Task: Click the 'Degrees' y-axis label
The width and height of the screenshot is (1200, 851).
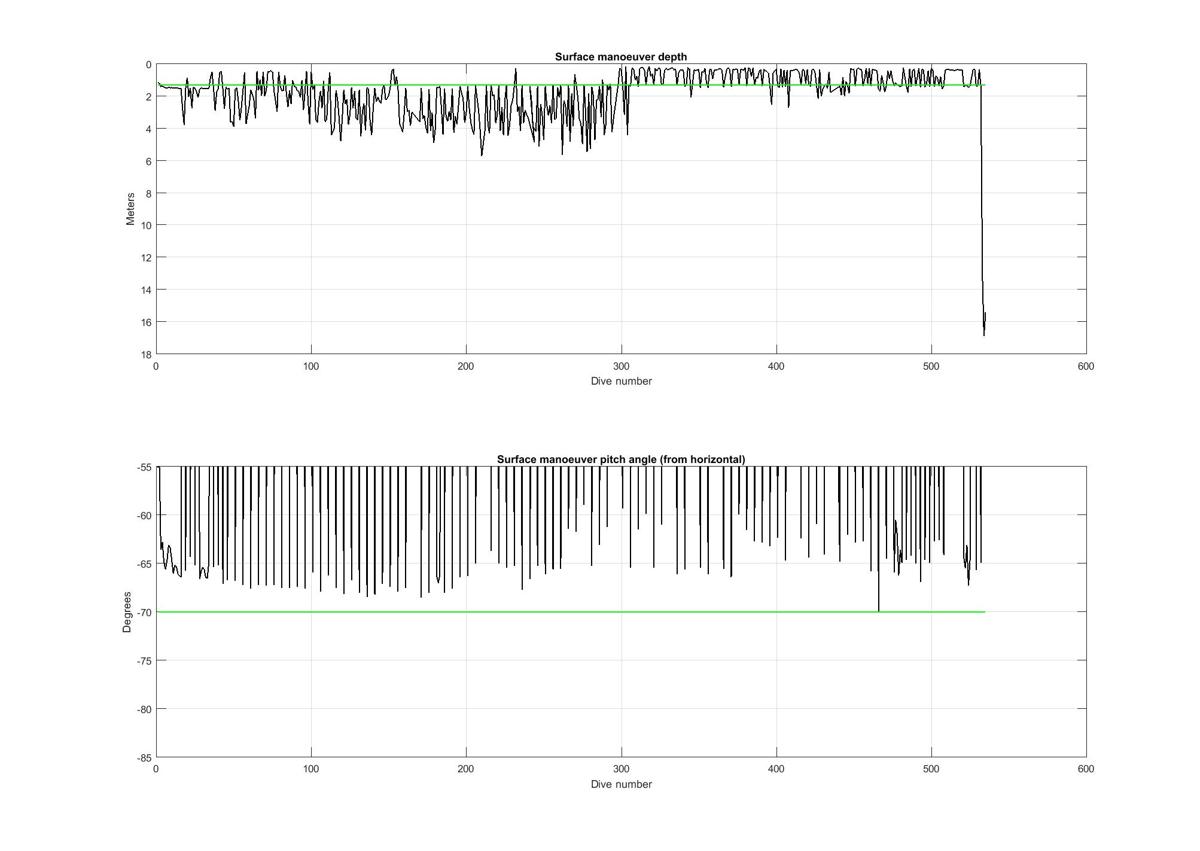Action: point(127,612)
